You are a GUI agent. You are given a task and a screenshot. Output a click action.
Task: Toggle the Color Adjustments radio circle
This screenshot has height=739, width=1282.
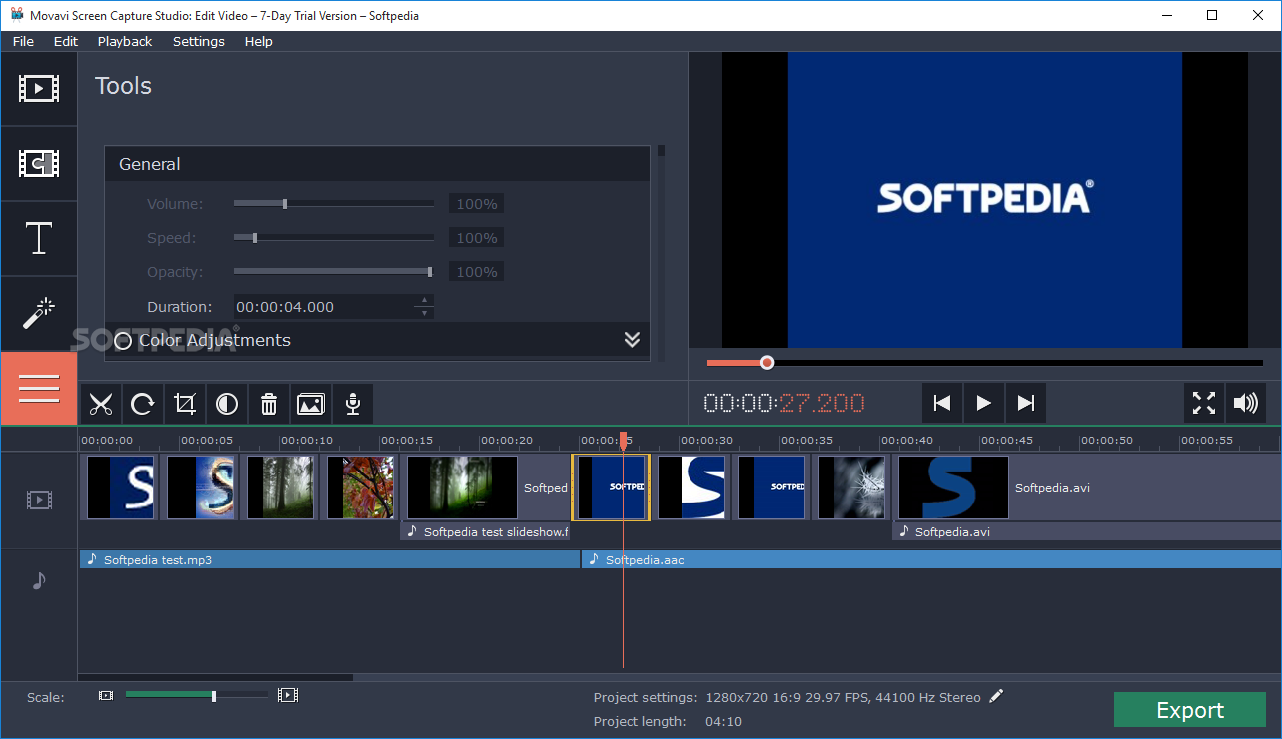[123, 341]
